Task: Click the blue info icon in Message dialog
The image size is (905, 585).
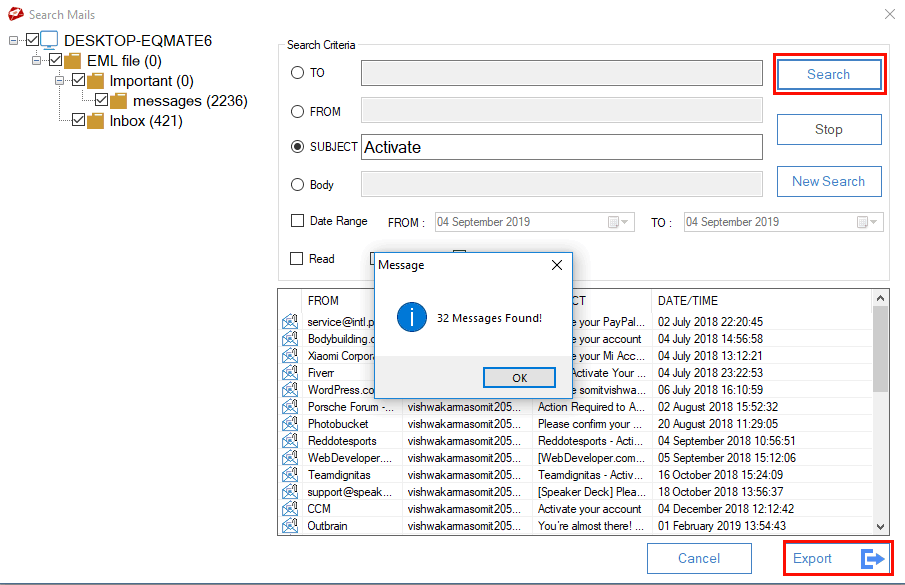Action: 412,318
